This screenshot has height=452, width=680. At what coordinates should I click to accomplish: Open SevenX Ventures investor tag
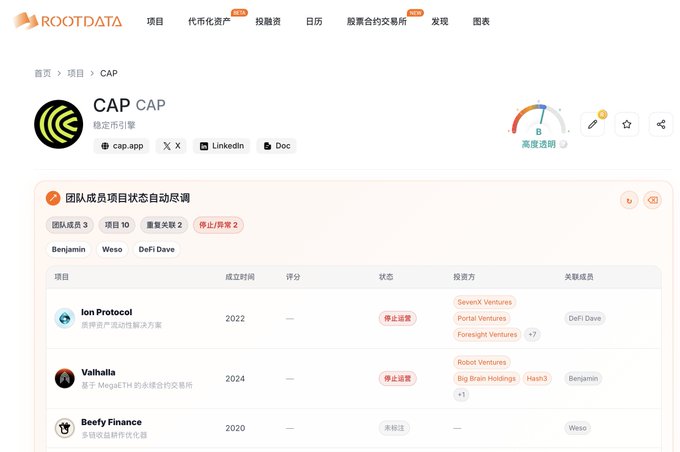click(484, 302)
